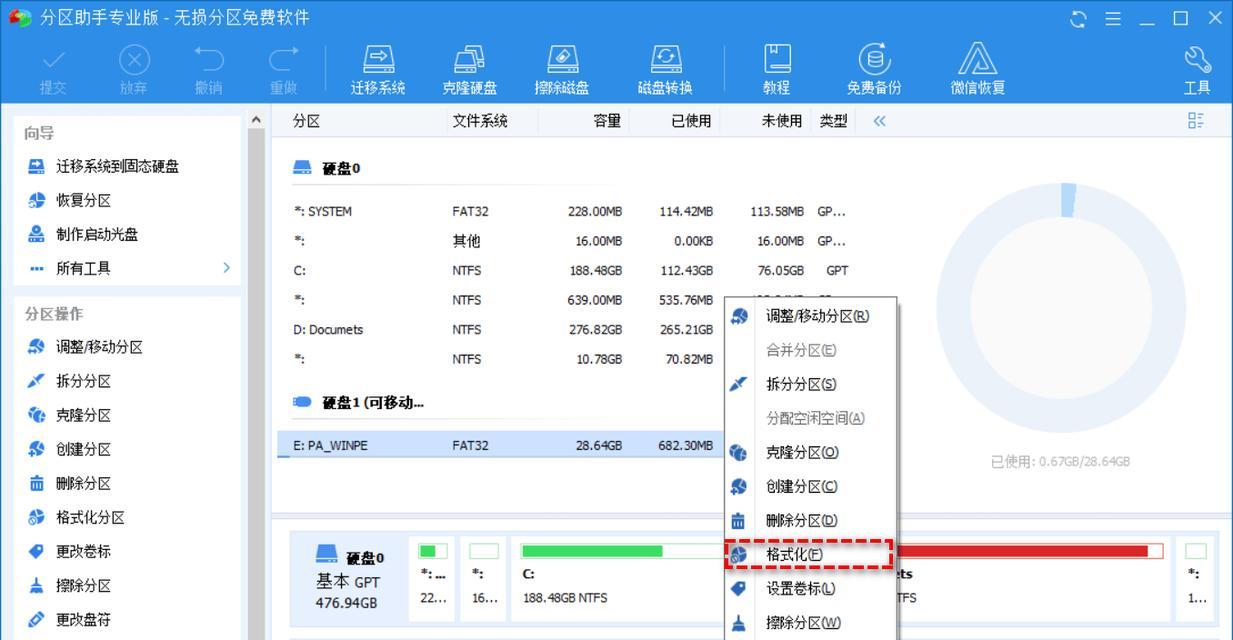
Task: Click 格式化分区 in the sidebar
Action: click(76, 517)
